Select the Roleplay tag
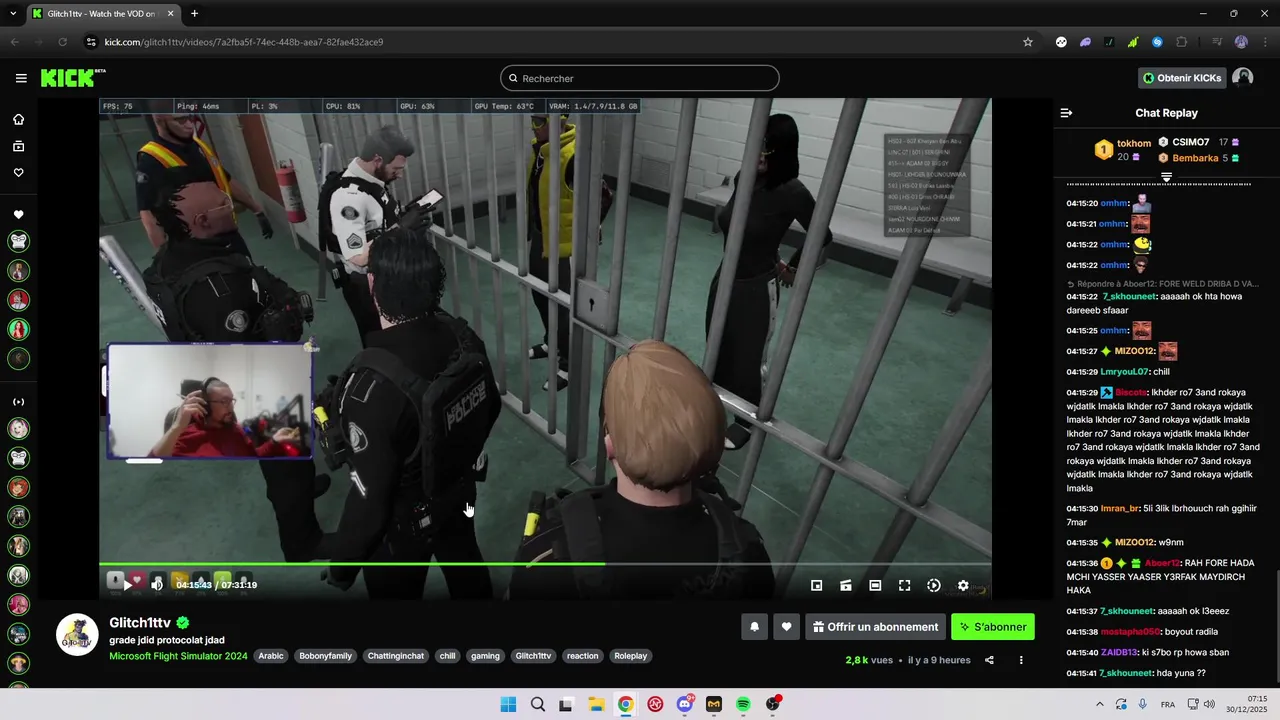 [x=631, y=656]
